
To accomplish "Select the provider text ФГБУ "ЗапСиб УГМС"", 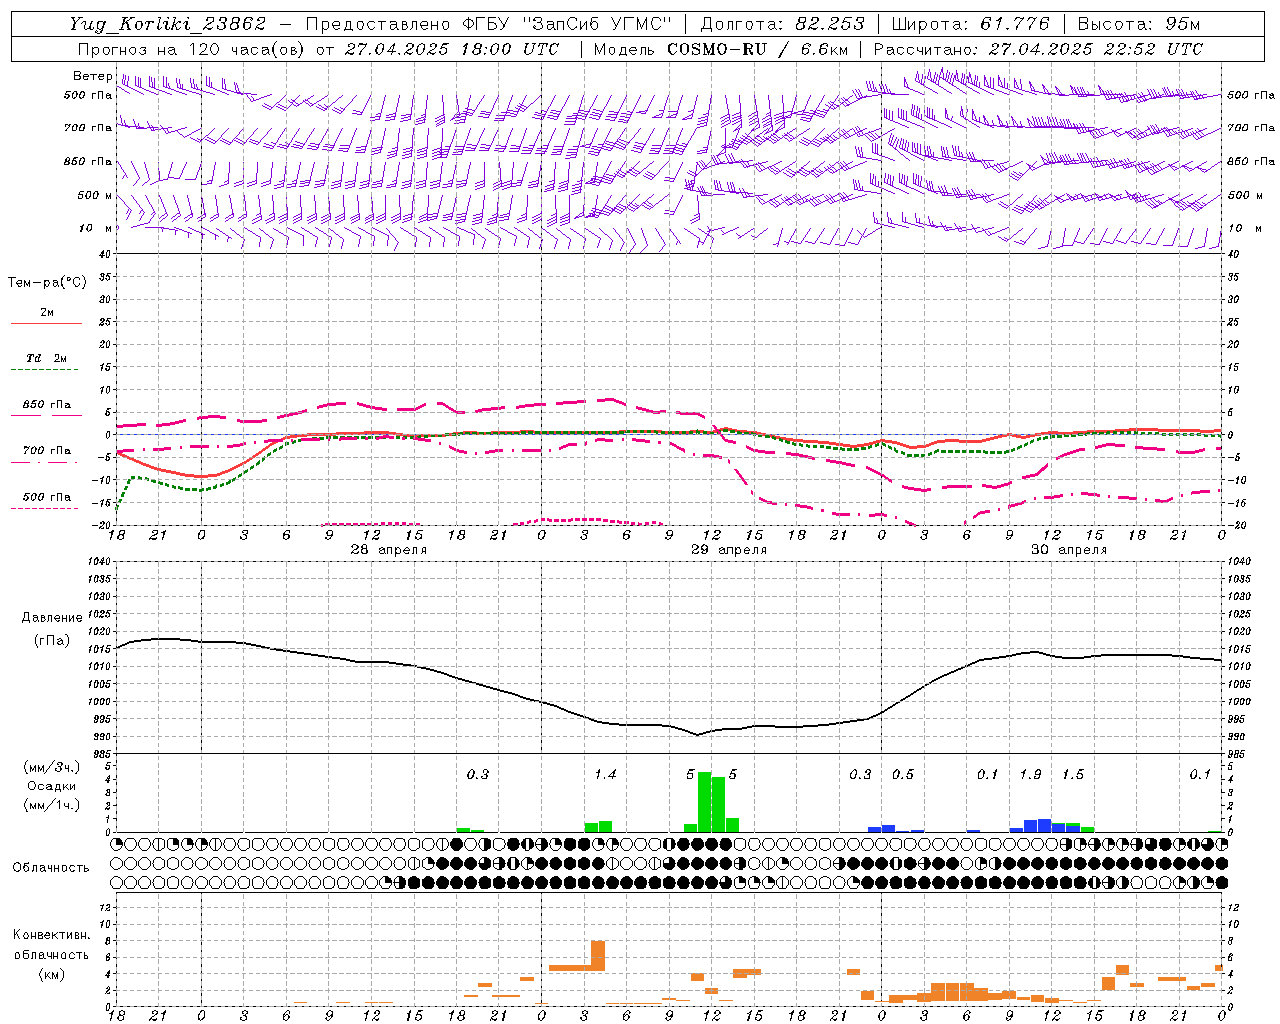I will tap(567, 24).
